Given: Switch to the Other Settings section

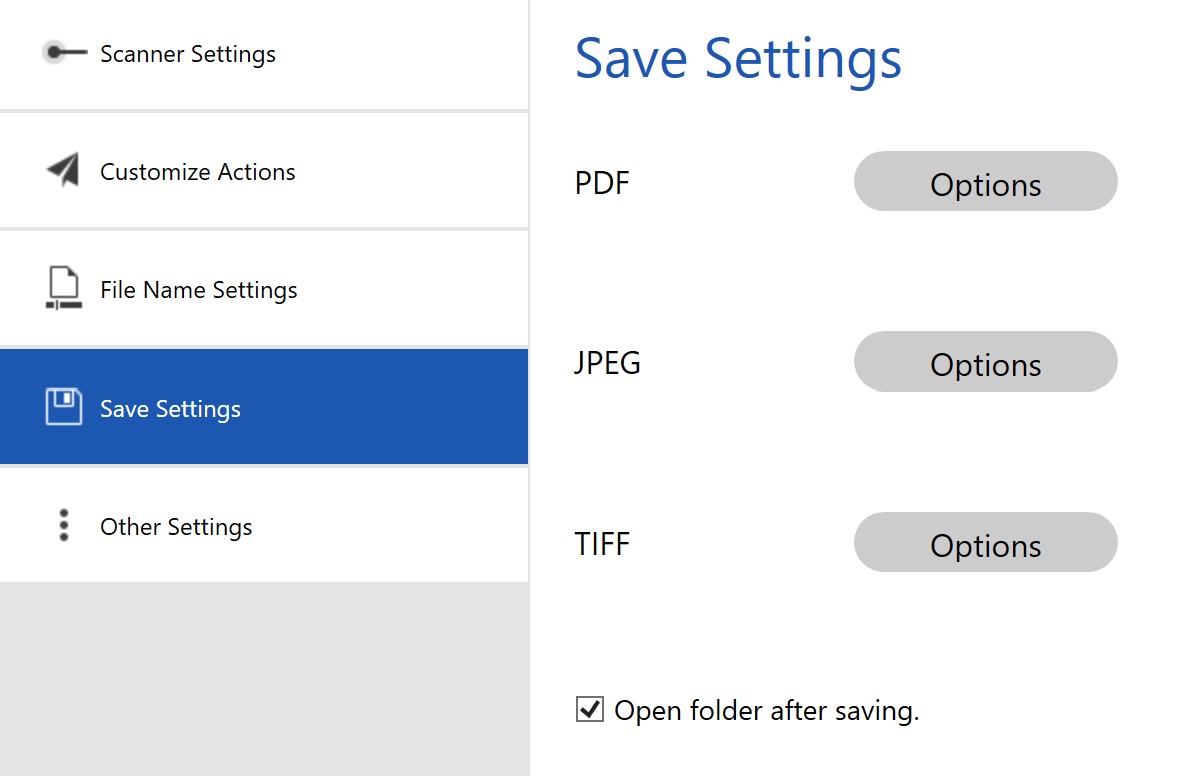Looking at the screenshot, I should pos(176,527).
